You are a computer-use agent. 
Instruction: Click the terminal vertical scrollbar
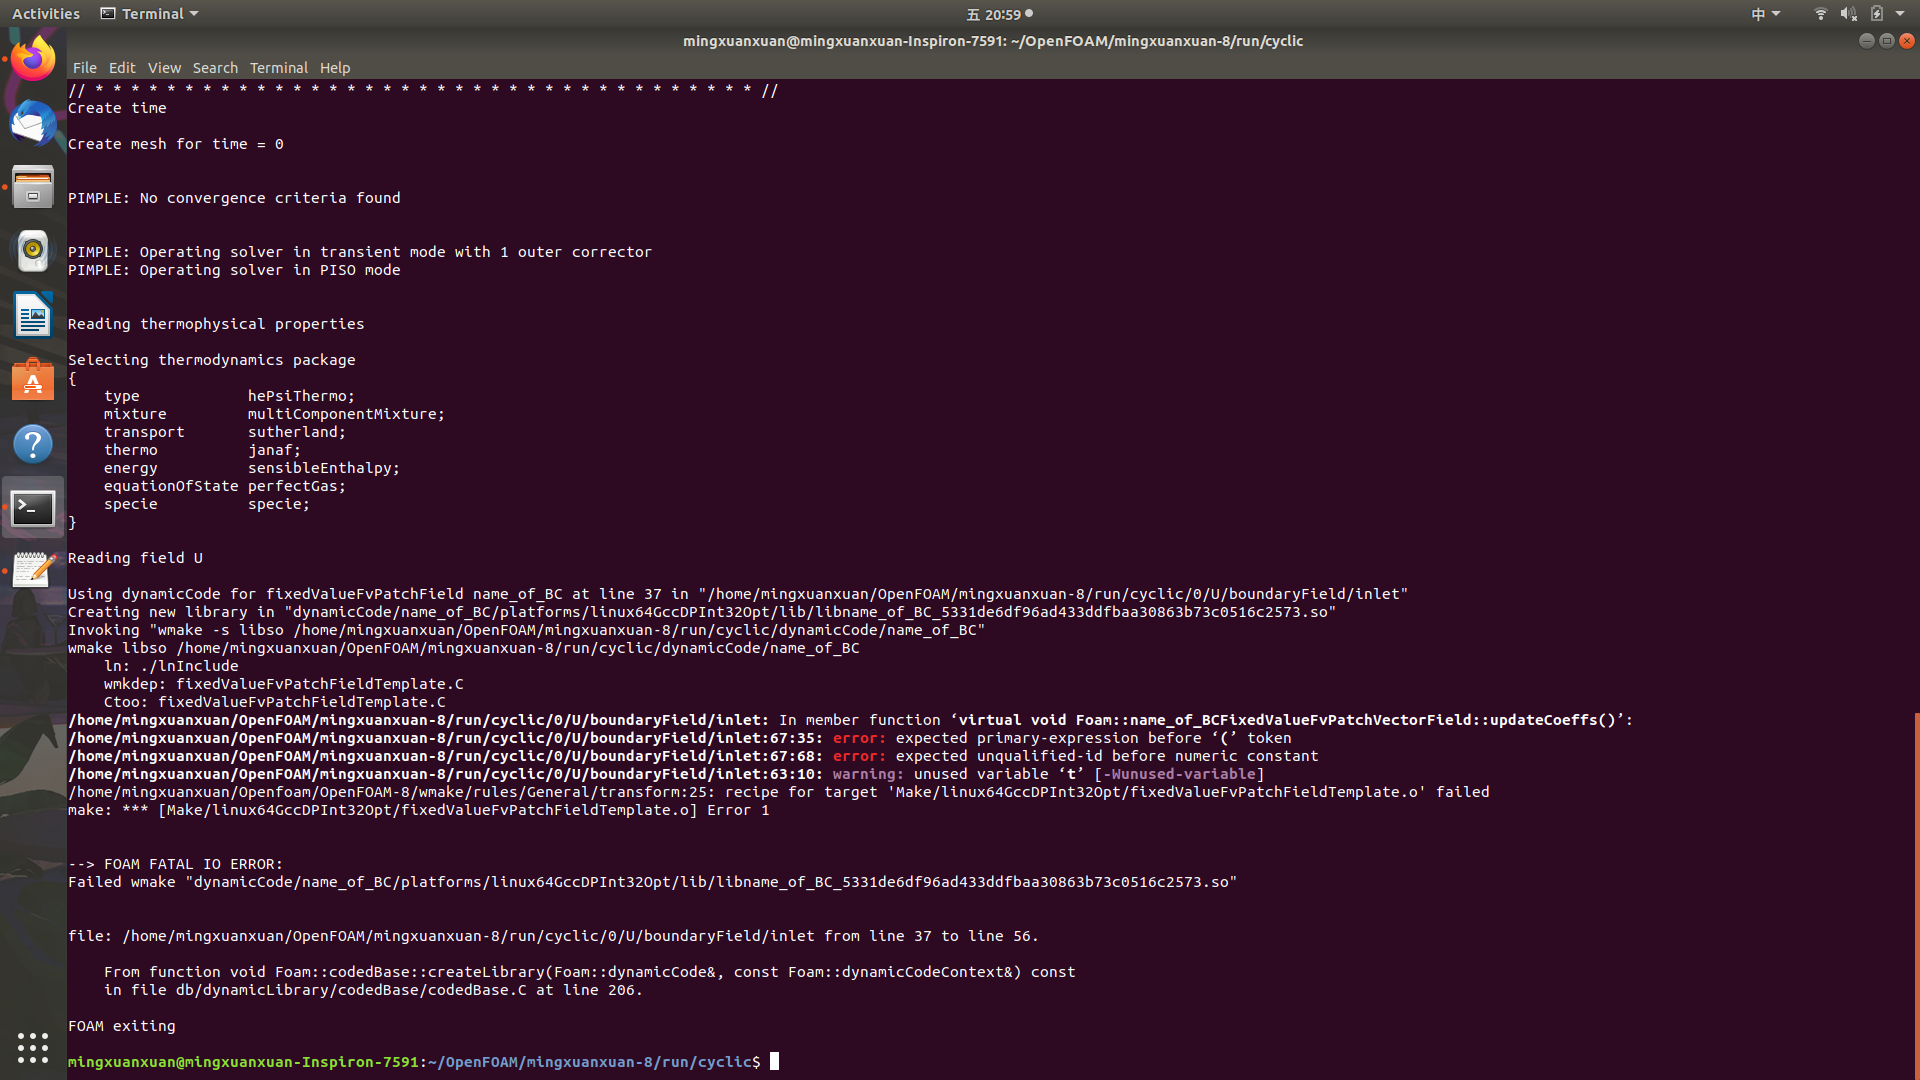tap(1916, 895)
